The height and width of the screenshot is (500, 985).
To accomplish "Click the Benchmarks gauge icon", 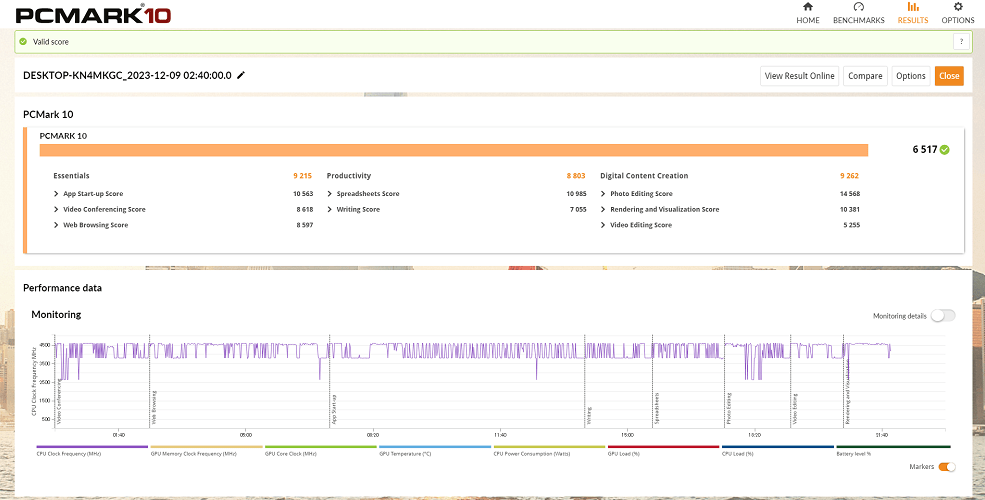I will click(859, 7).
